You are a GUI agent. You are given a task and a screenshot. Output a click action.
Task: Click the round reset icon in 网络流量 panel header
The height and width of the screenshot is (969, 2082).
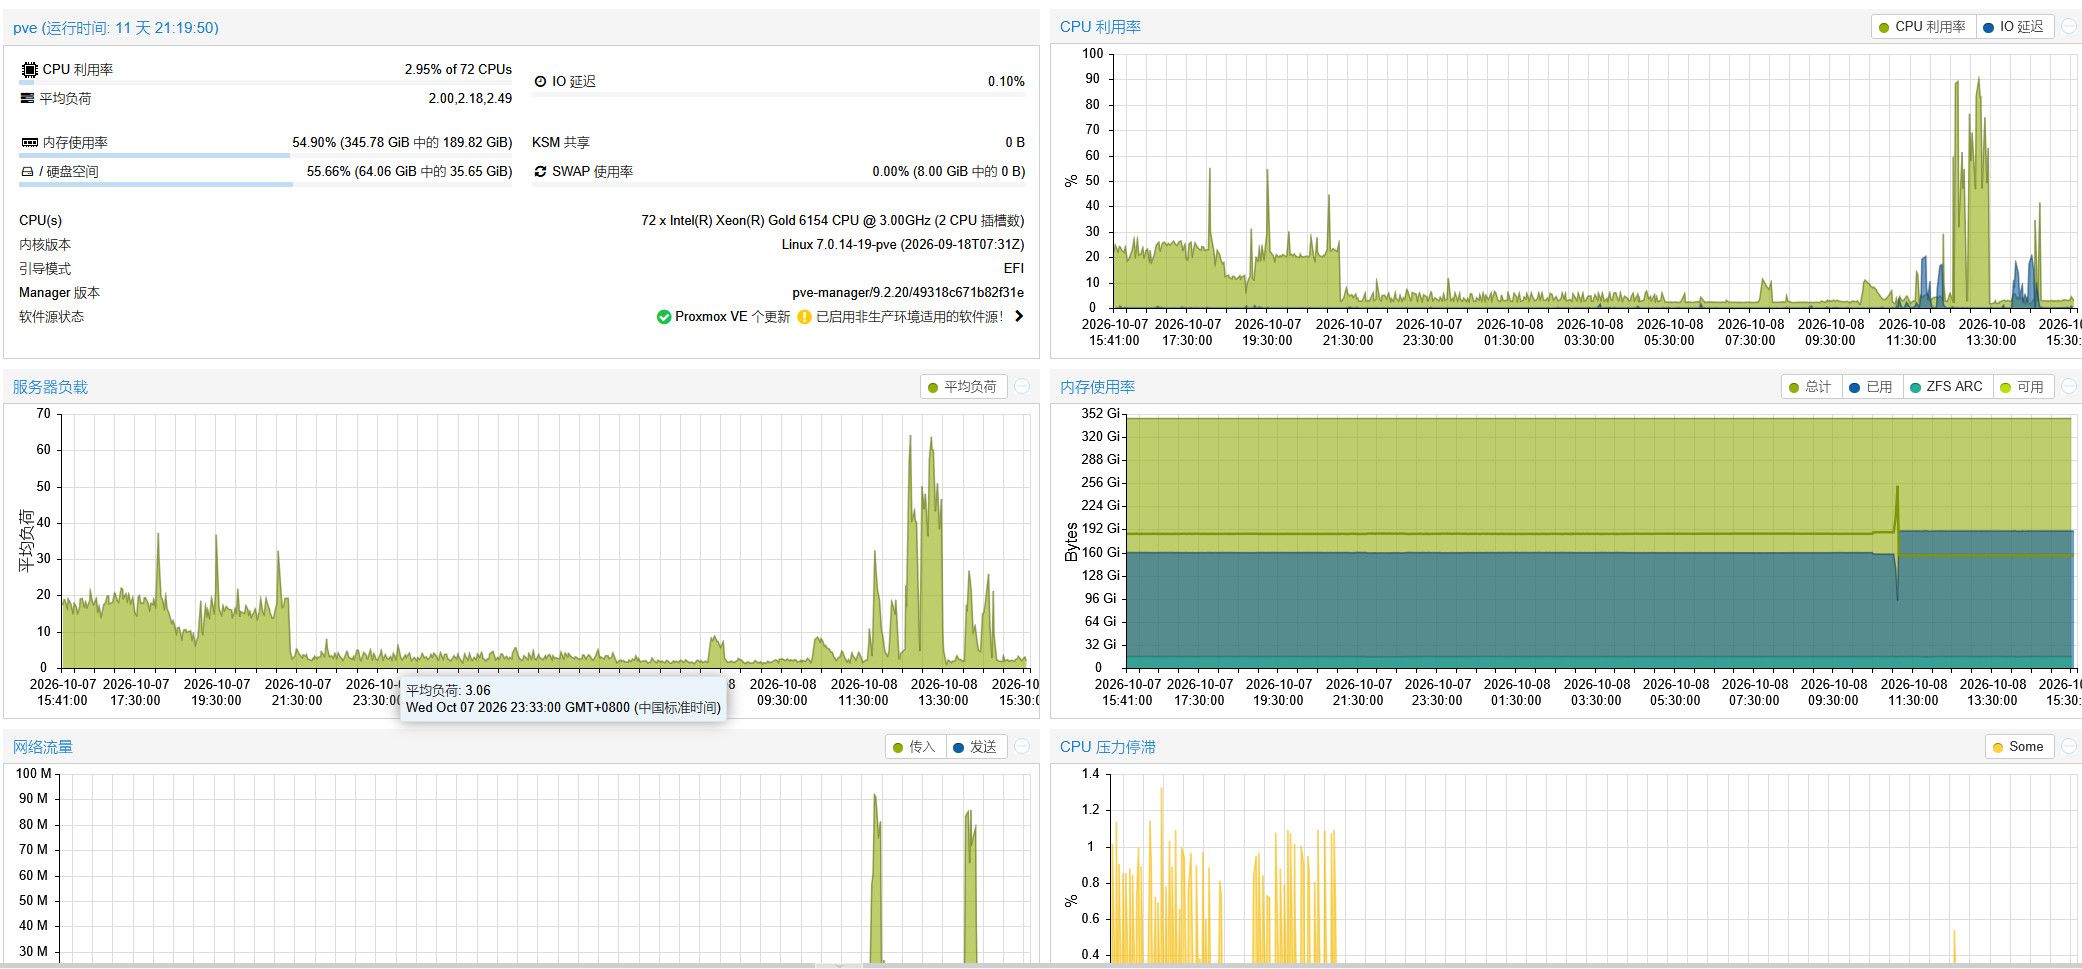coord(1022,747)
